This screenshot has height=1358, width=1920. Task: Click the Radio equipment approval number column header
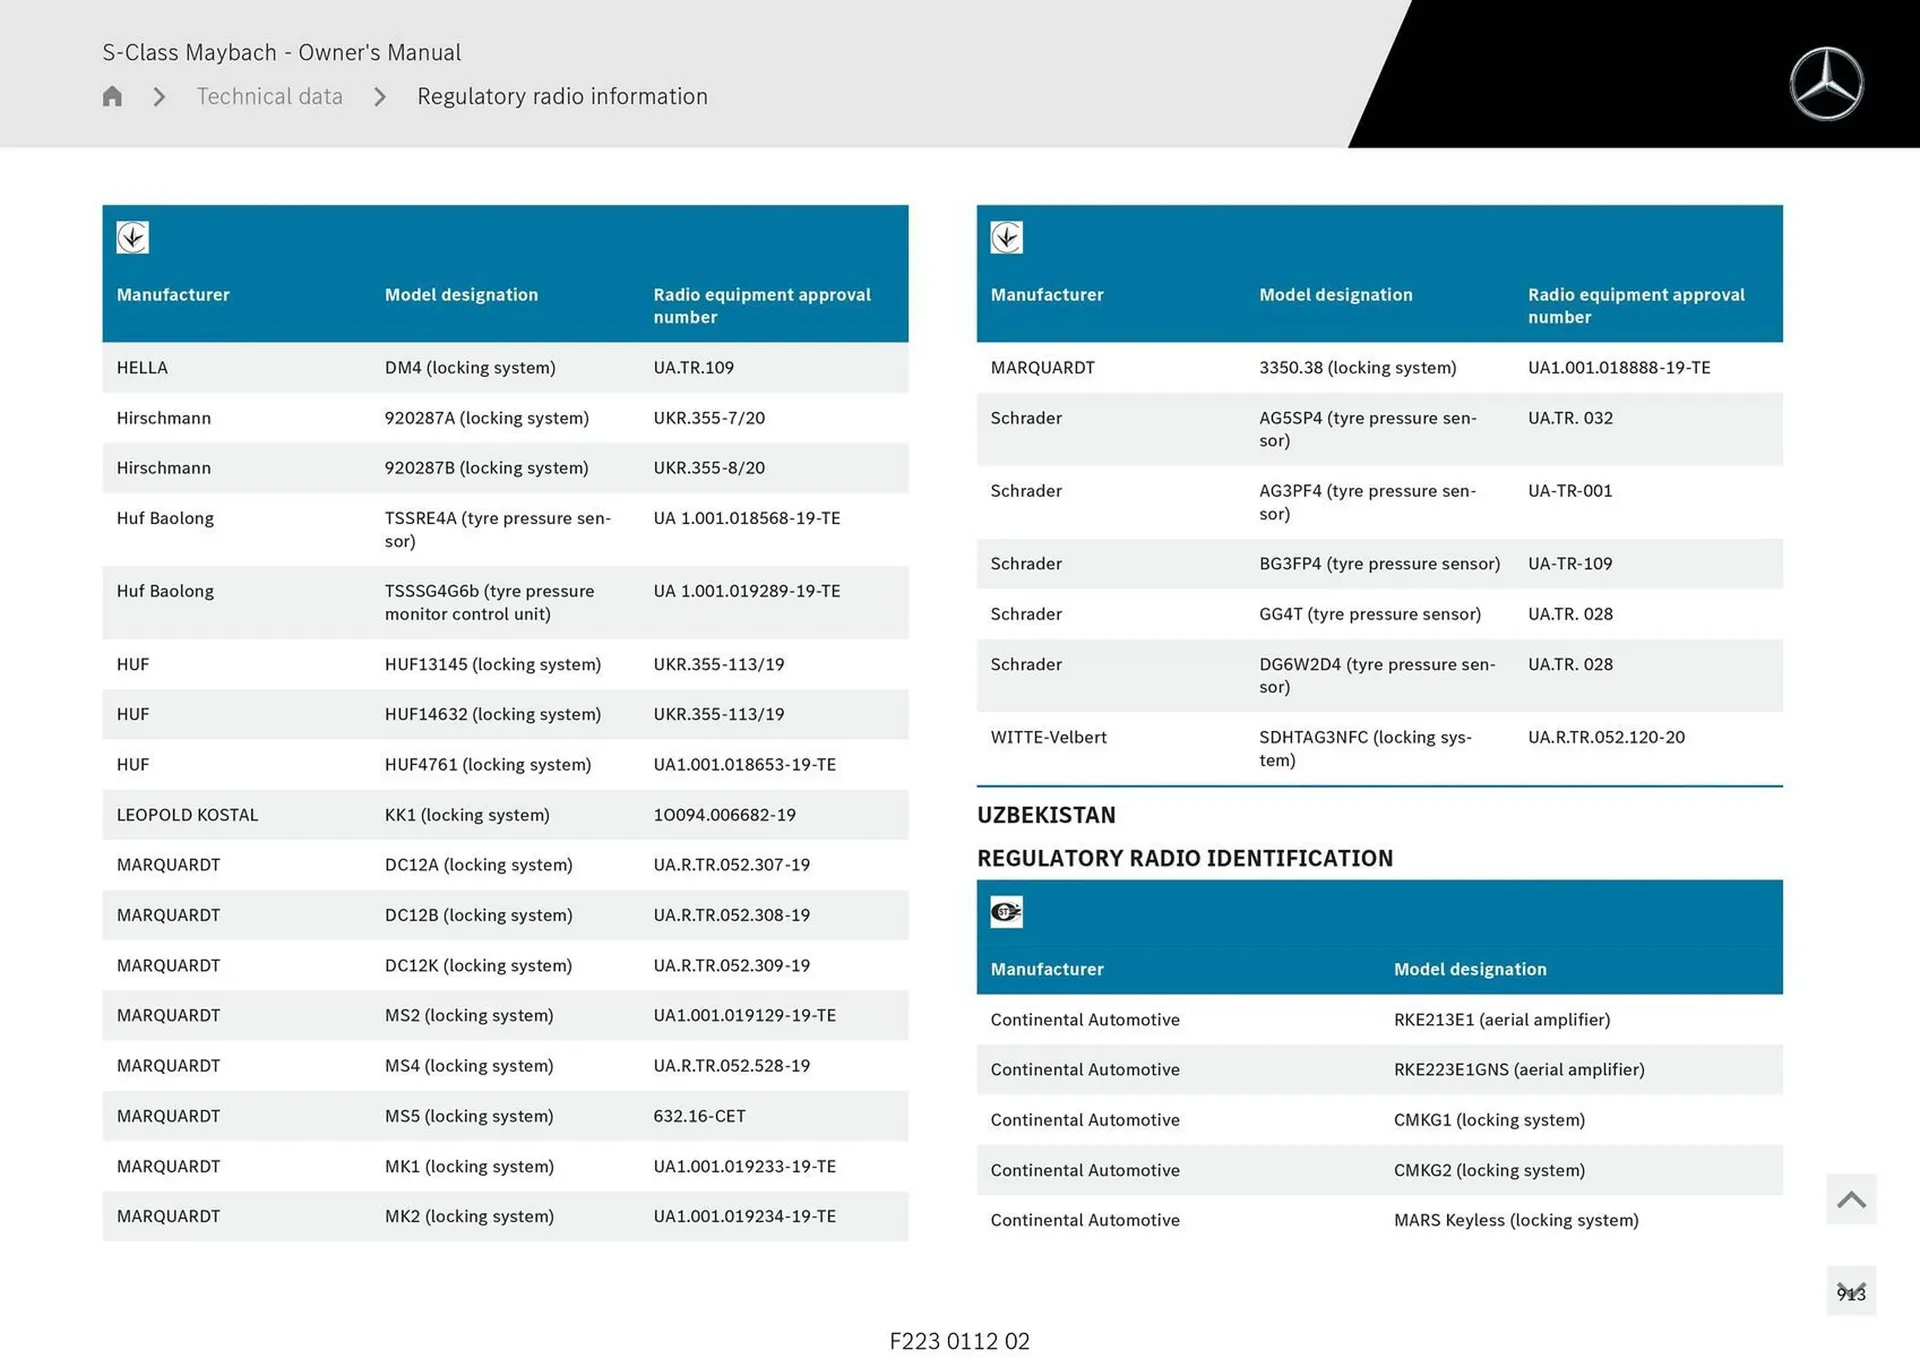click(762, 306)
